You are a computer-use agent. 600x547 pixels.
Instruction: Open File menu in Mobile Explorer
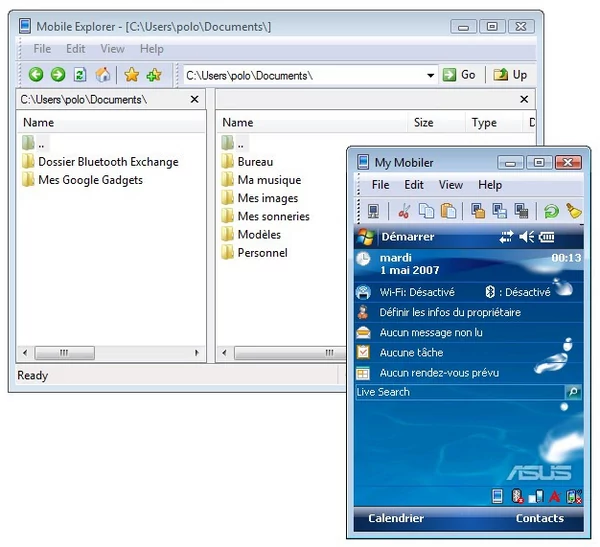[x=42, y=49]
